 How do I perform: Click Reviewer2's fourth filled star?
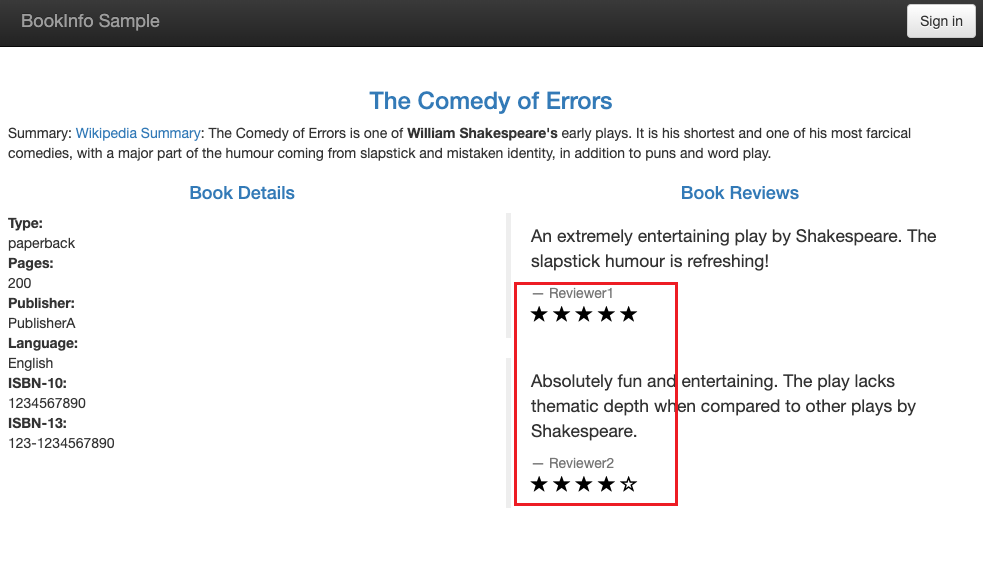606,484
